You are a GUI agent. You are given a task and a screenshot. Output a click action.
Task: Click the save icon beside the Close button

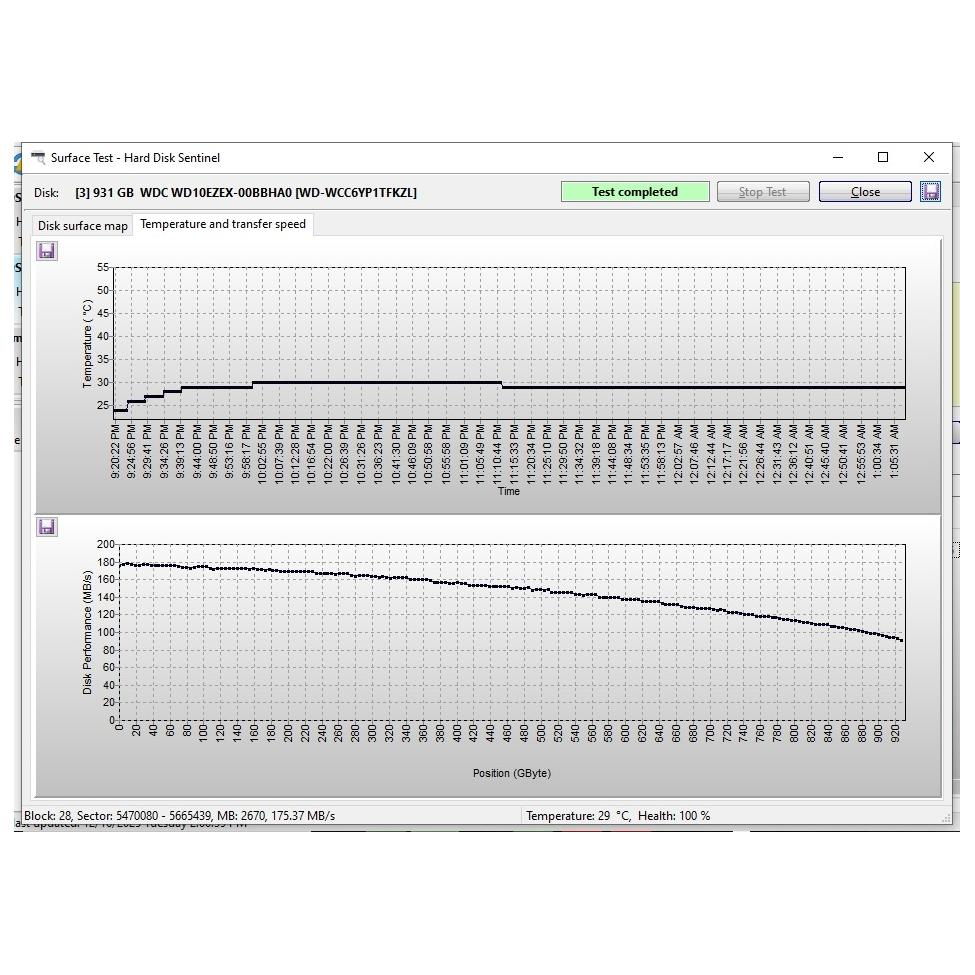930,192
